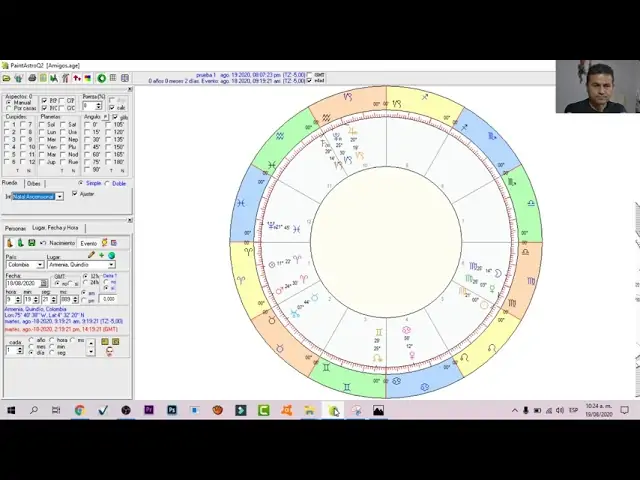Click the green plus add place icon
640x480 pixels.
(x=102, y=255)
